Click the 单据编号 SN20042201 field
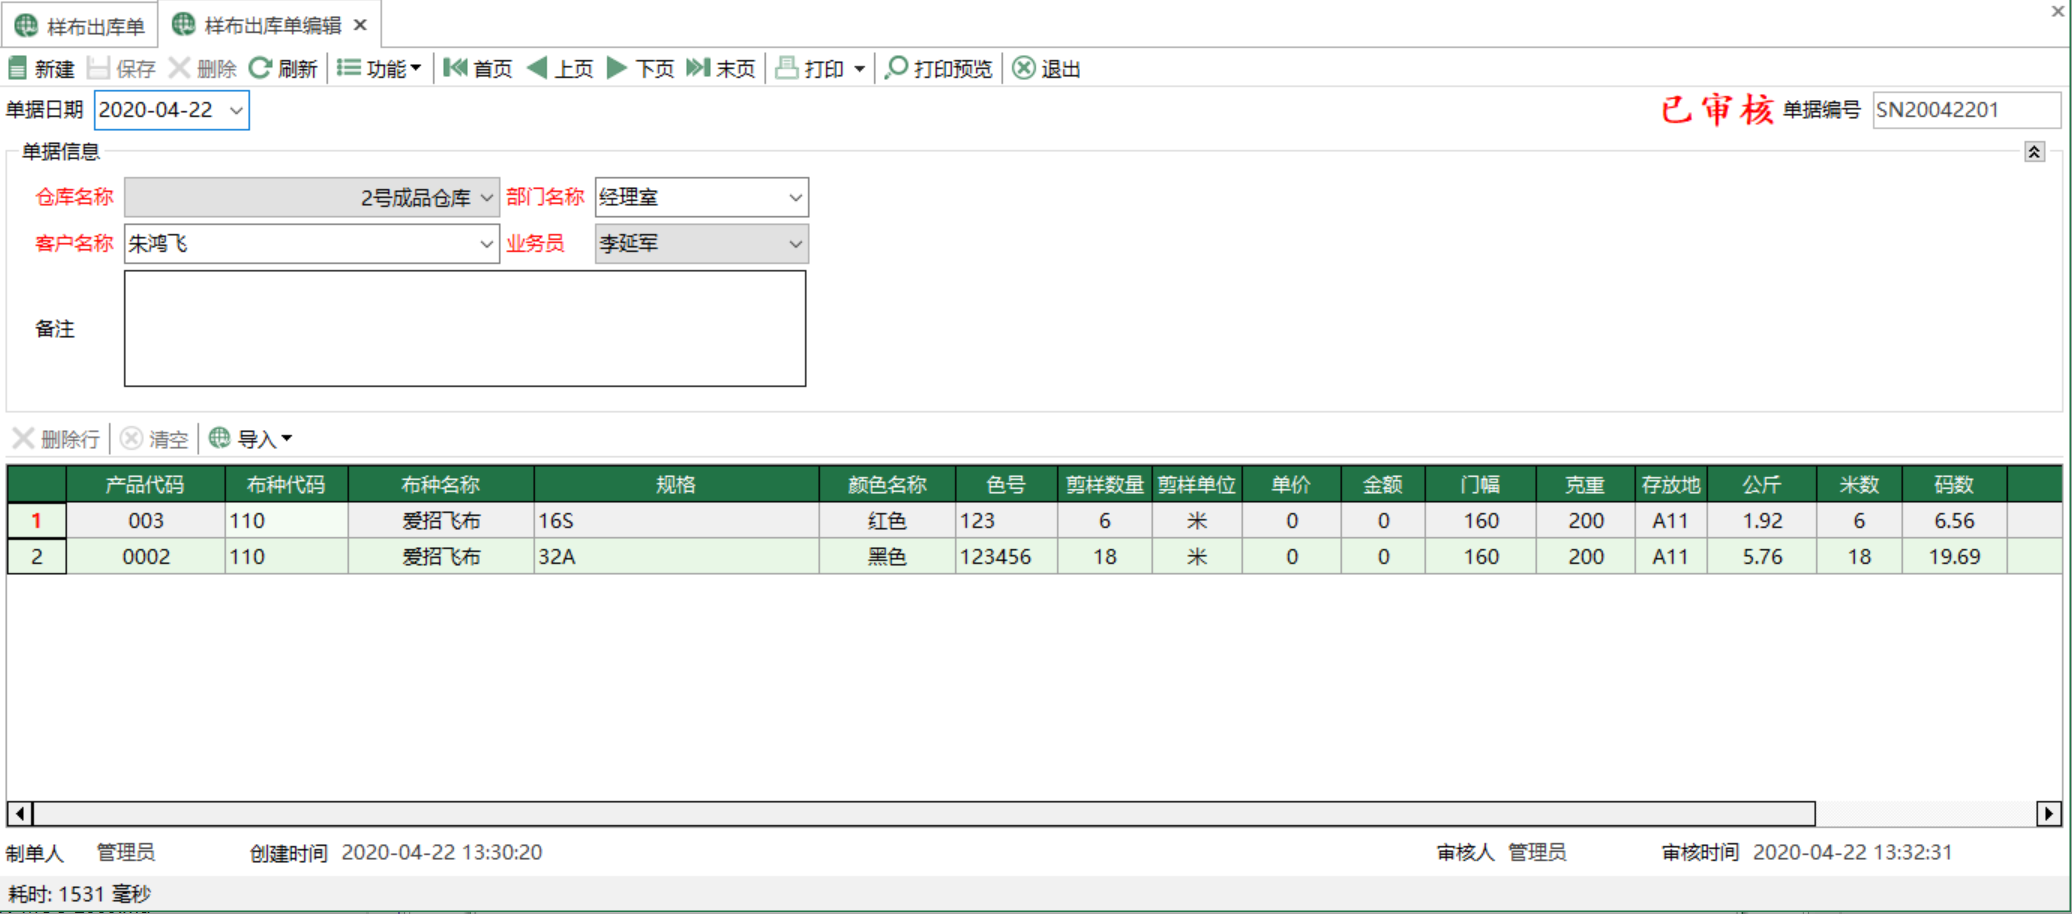This screenshot has height=914, width=2072. pyautogui.click(x=1966, y=110)
